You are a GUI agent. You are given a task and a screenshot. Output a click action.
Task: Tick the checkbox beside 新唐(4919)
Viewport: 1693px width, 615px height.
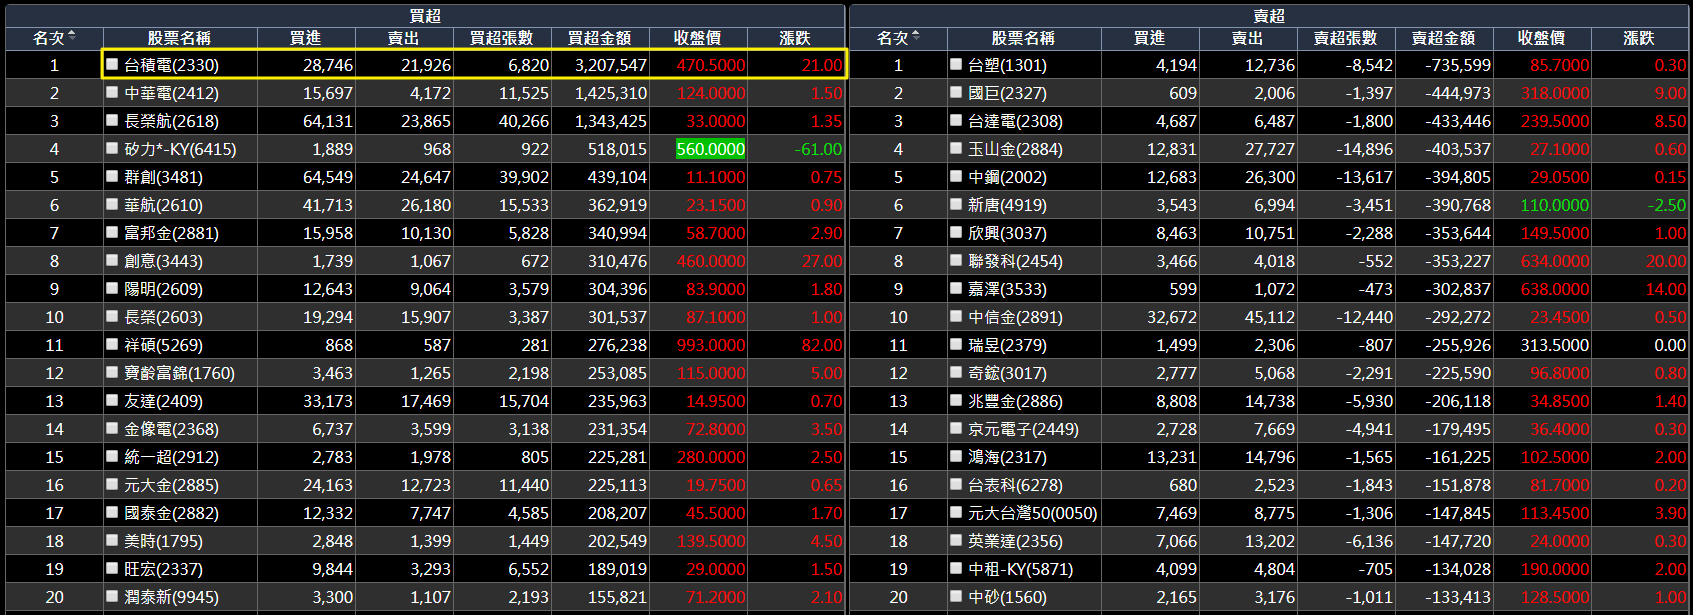956,204
